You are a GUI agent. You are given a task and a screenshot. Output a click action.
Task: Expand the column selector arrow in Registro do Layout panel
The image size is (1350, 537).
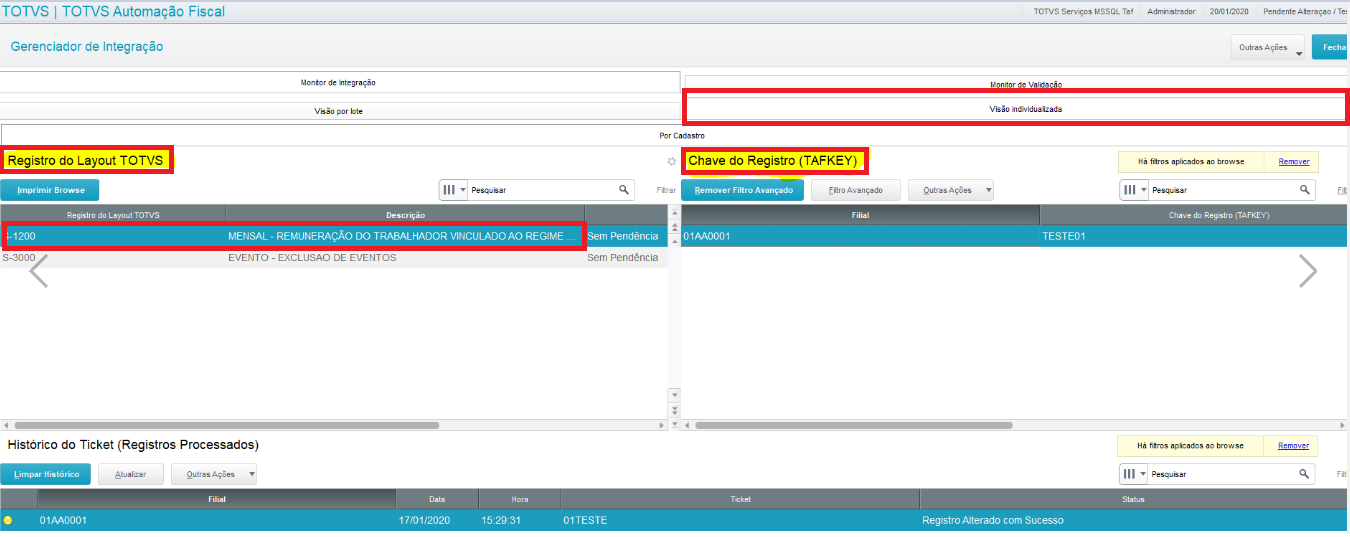[x=463, y=190]
